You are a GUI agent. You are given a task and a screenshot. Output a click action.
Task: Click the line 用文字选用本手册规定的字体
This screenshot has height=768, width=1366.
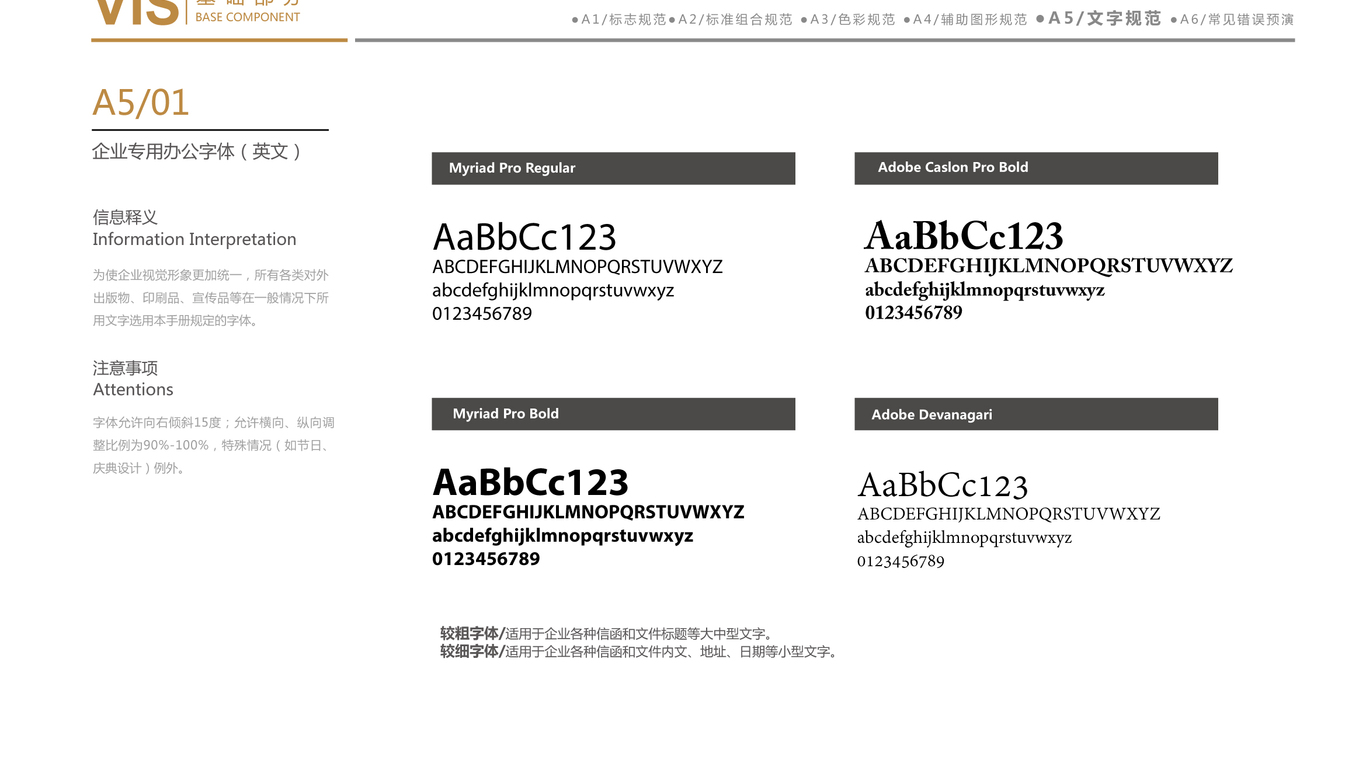(x=176, y=321)
